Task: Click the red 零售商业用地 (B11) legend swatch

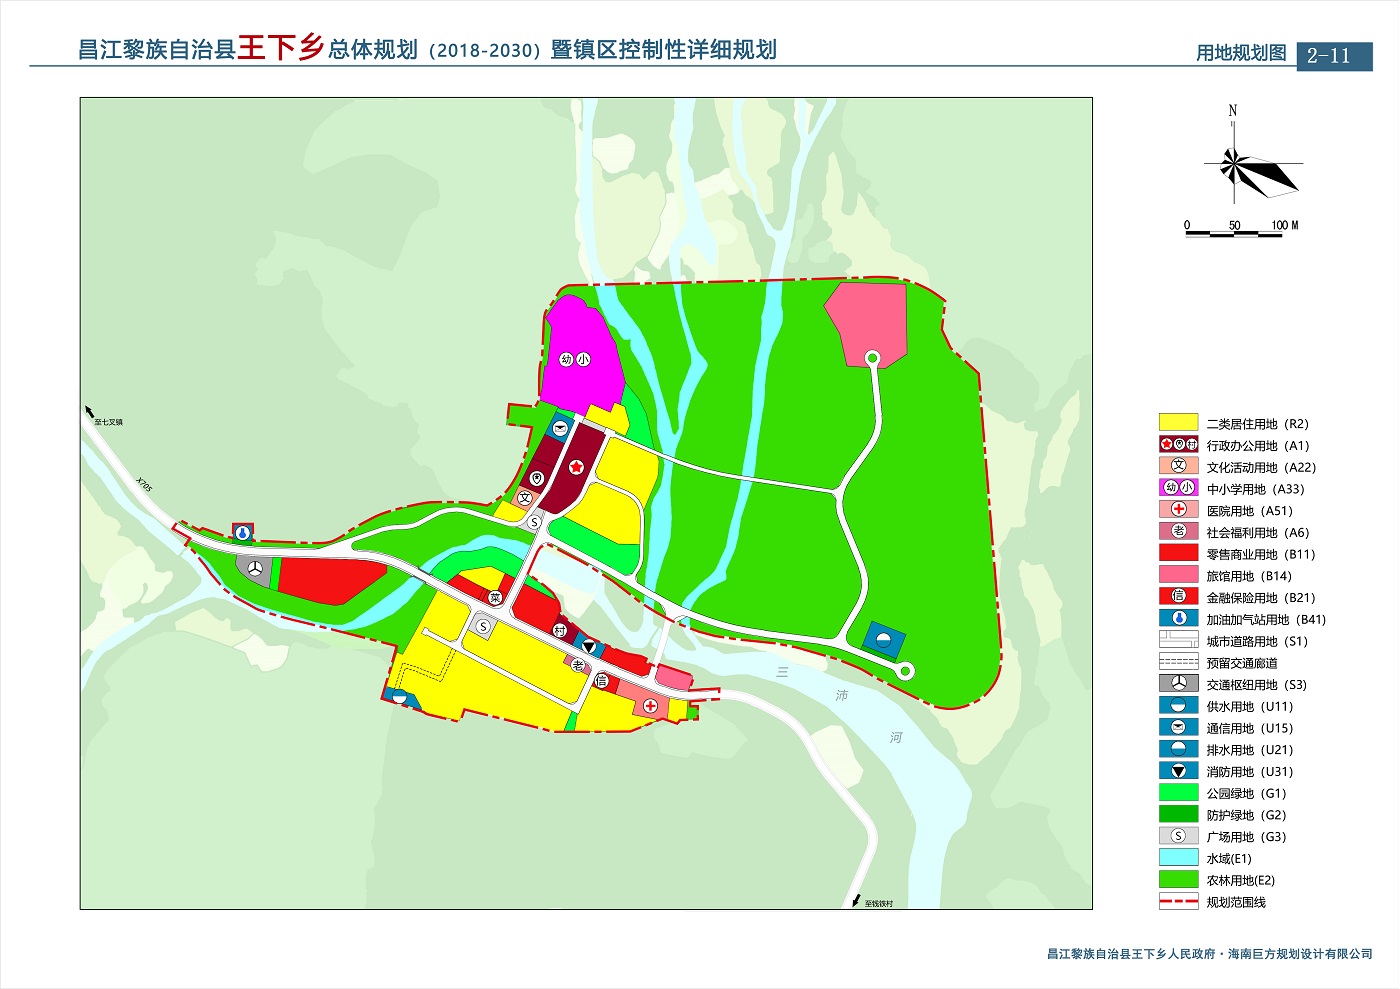Action: coord(1178,553)
